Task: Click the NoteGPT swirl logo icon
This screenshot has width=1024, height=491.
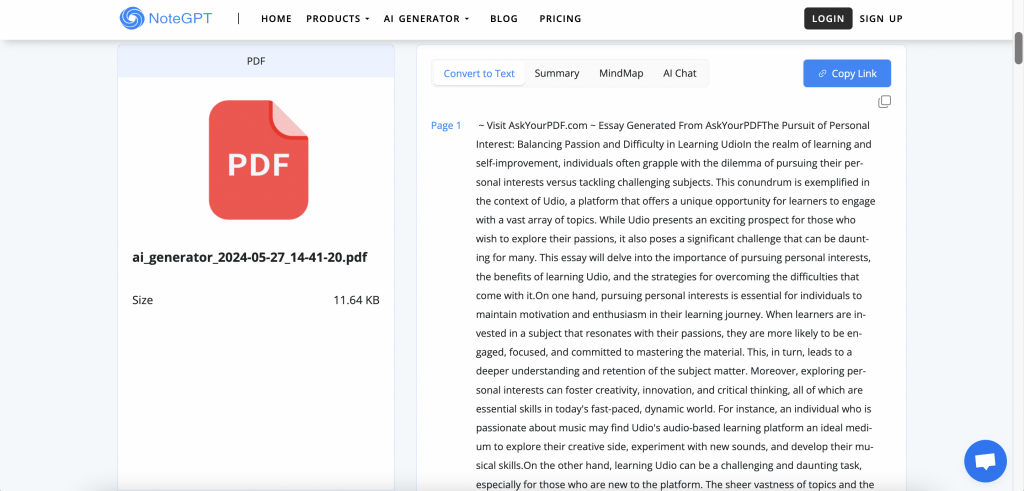Action: click(x=131, y=18)
